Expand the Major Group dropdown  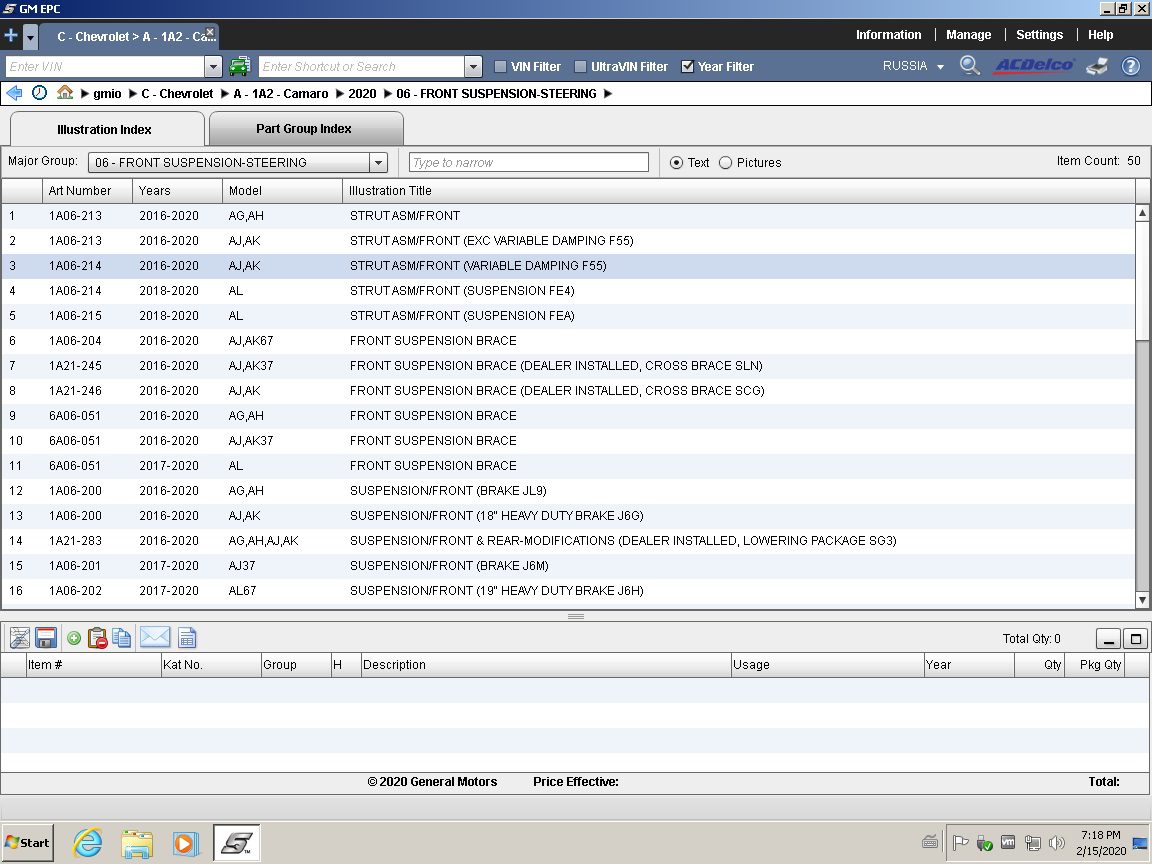click(x=378, y=163)
